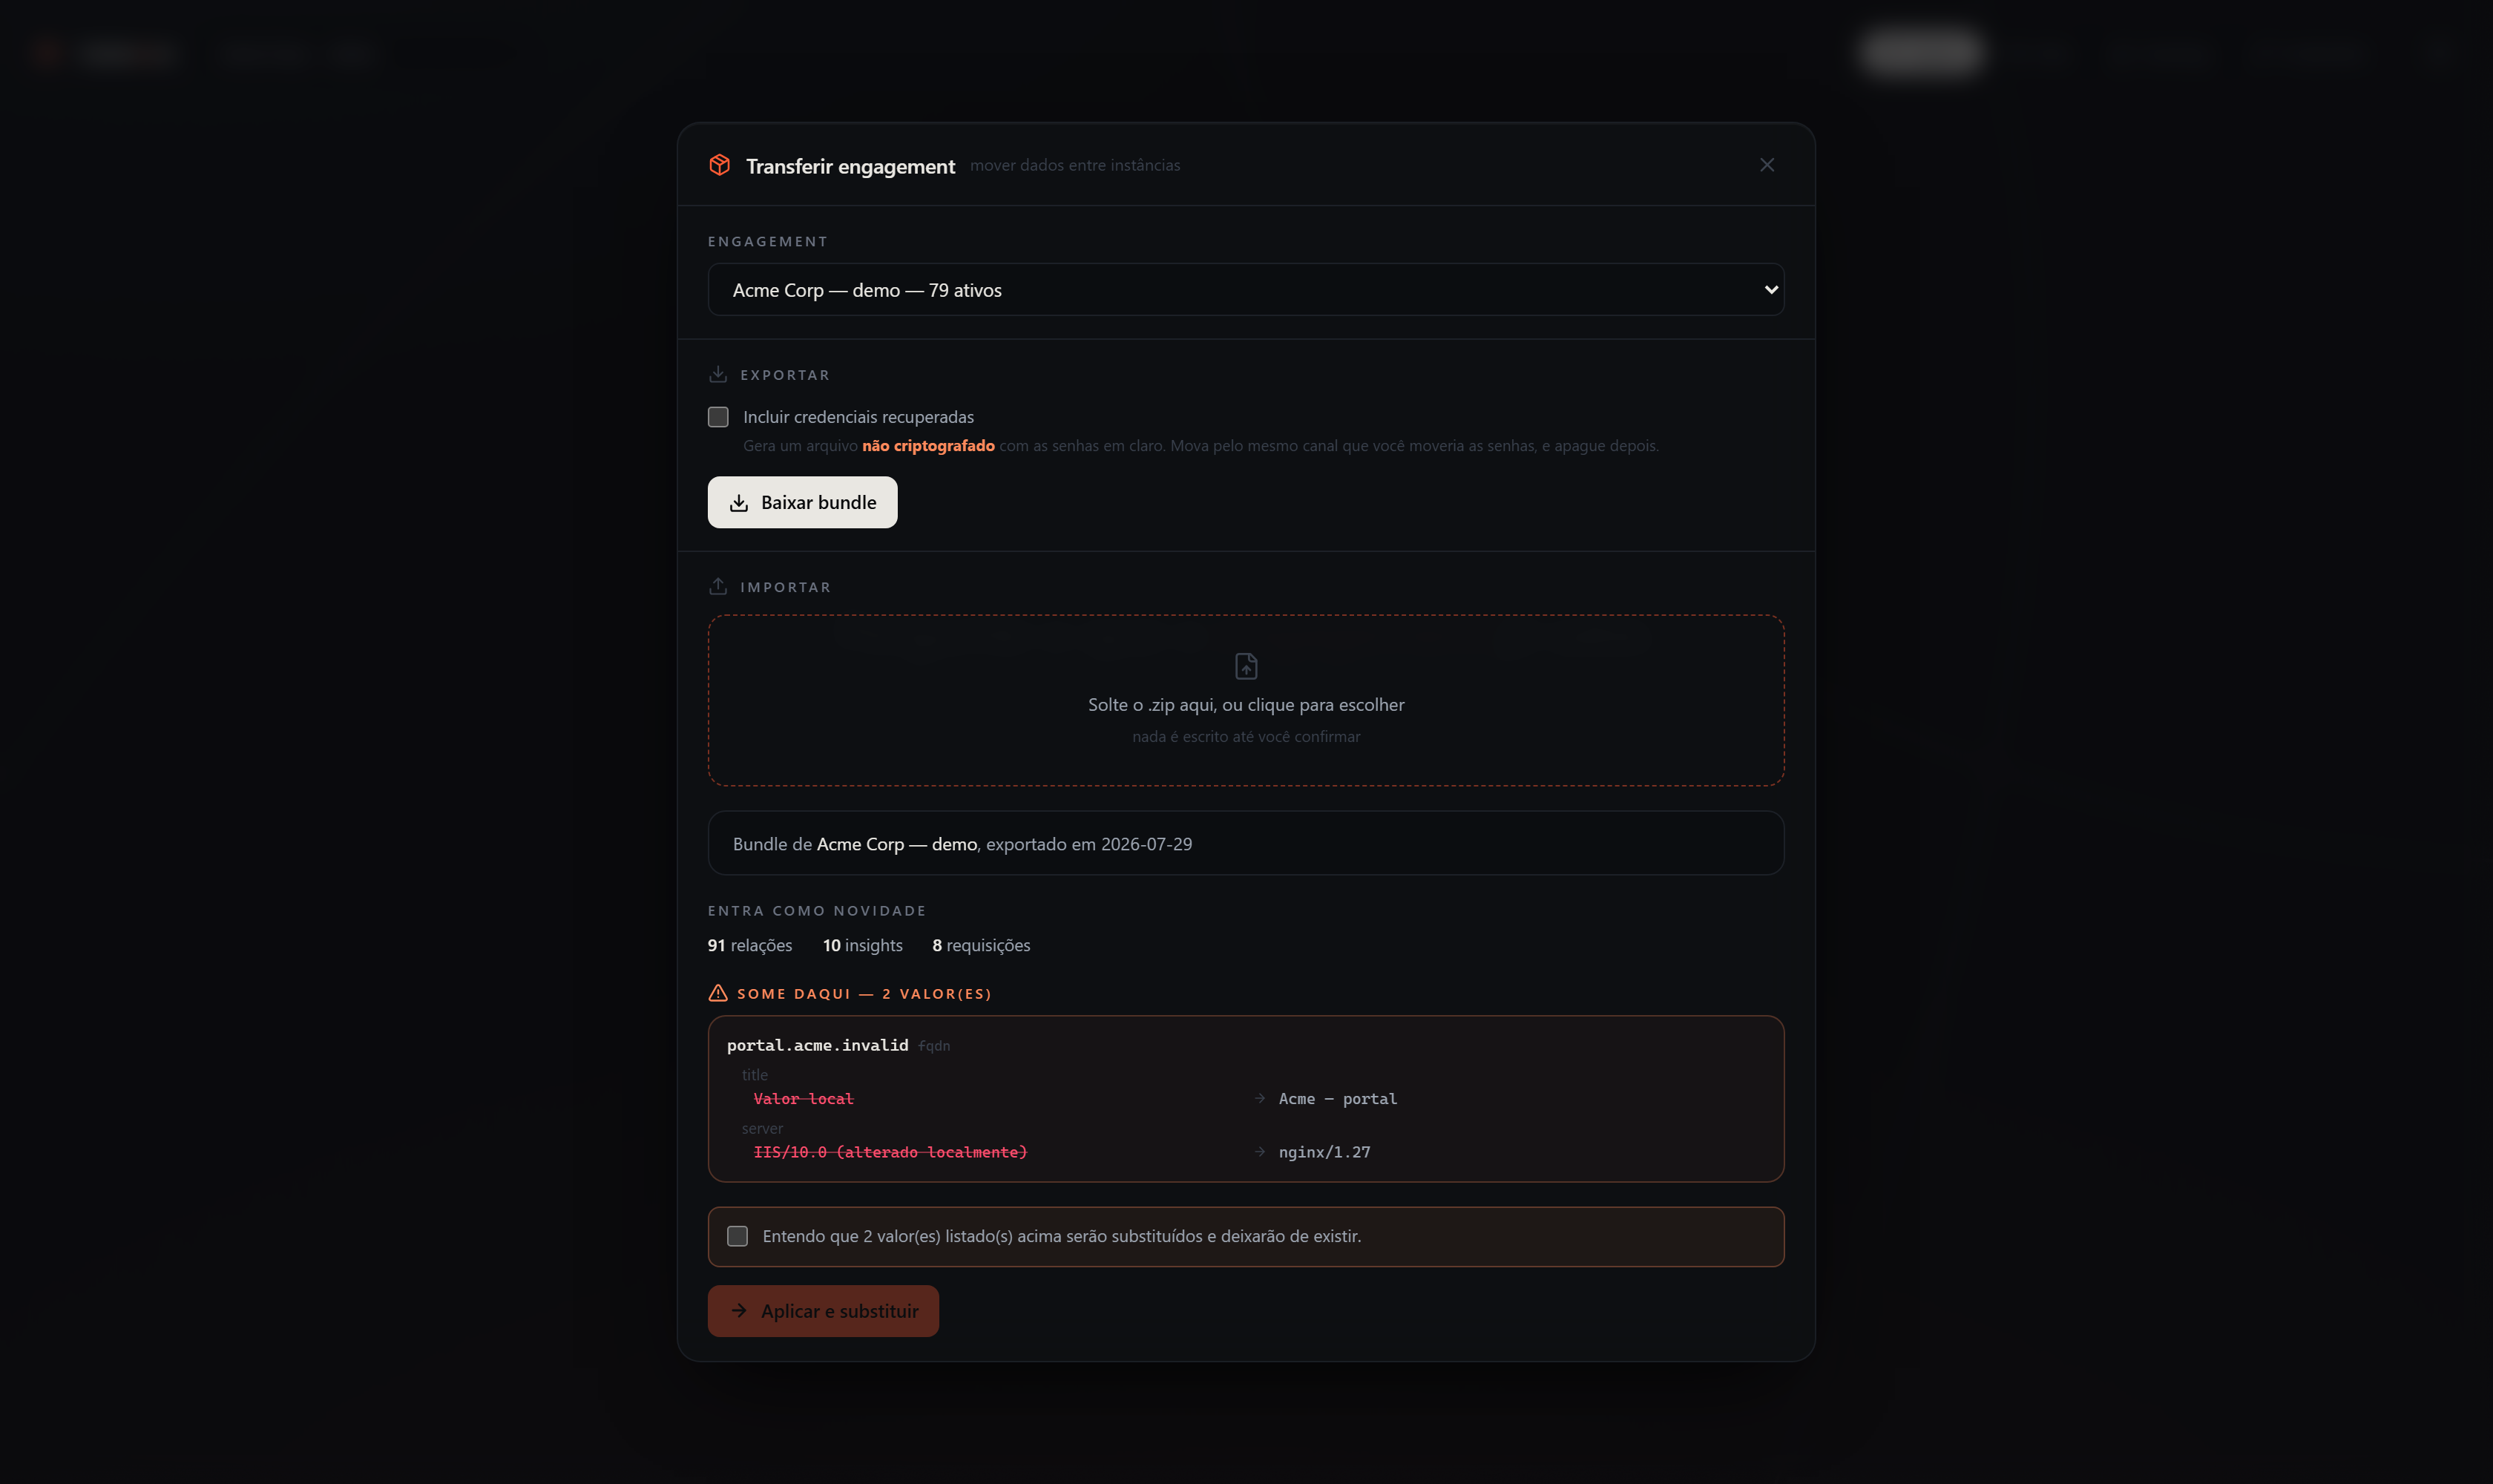Click the 'server' field label in the diff
Screen dimensions: 2493x1484
(762, 1129)
